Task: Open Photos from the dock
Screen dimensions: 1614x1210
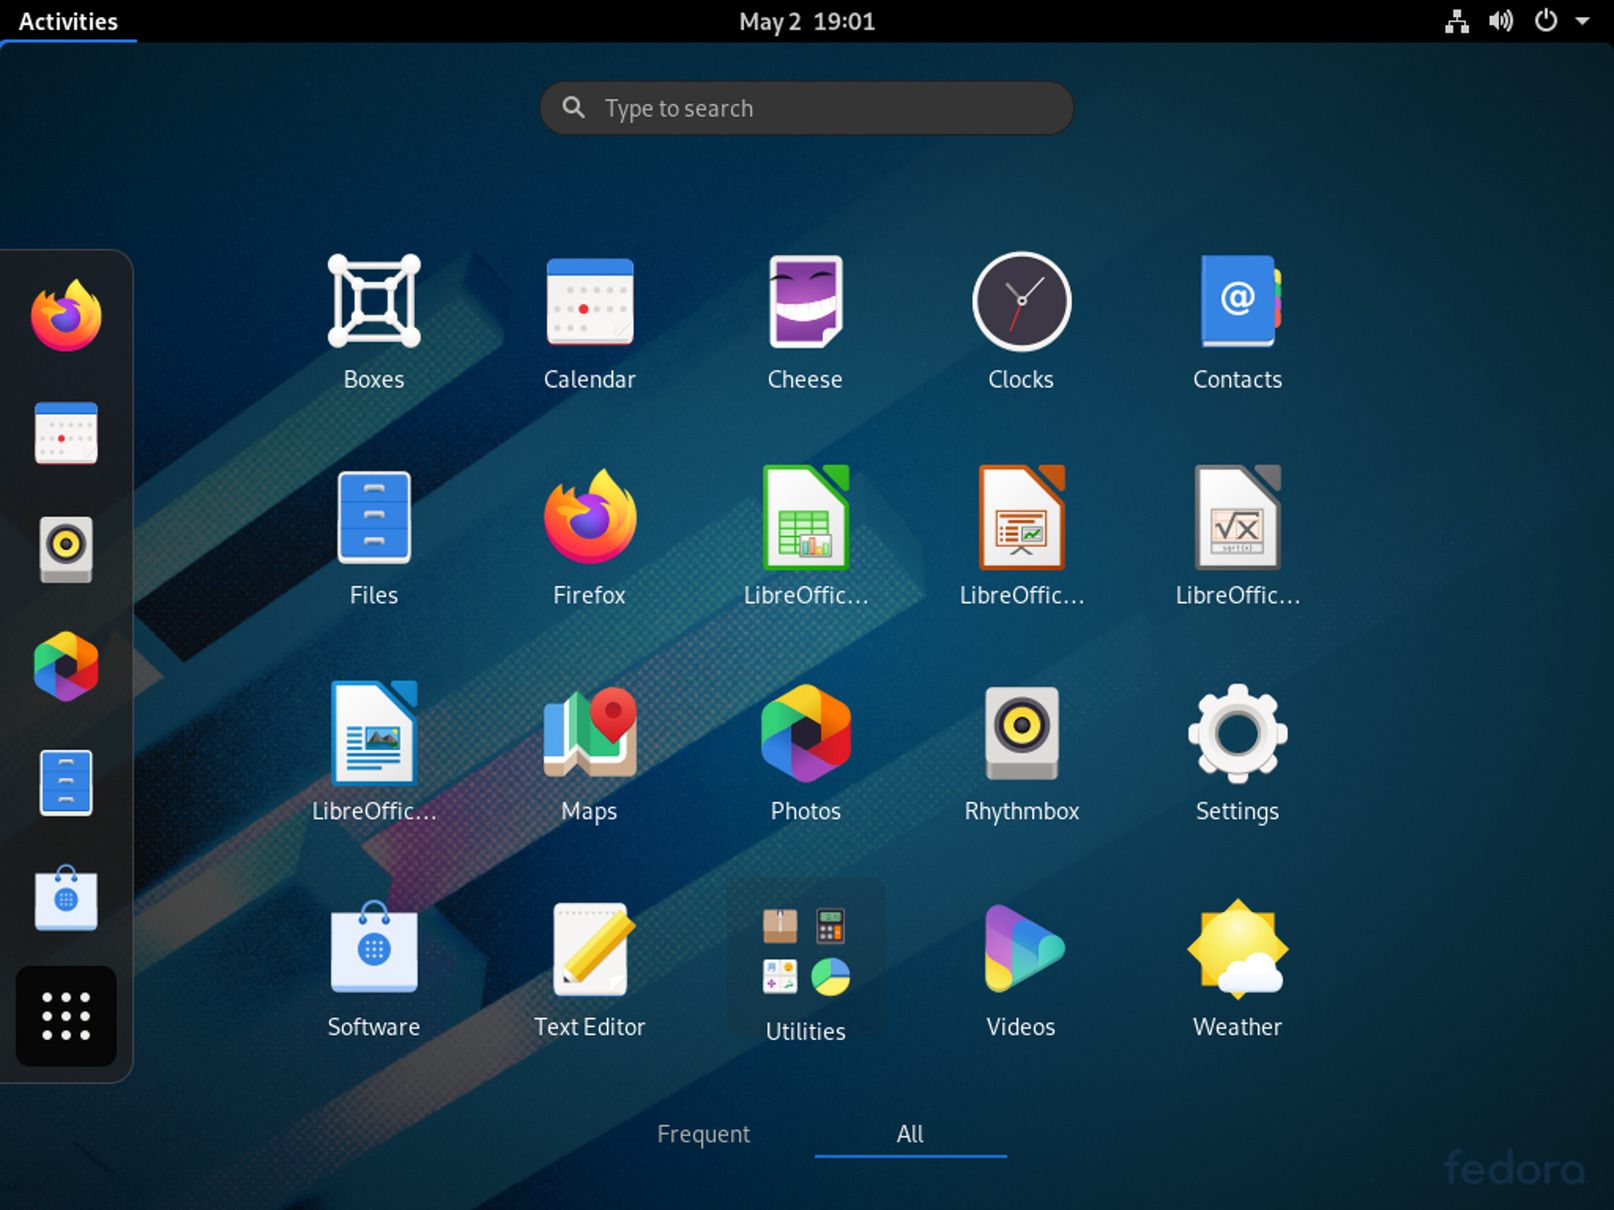Action: click(66, 666)
